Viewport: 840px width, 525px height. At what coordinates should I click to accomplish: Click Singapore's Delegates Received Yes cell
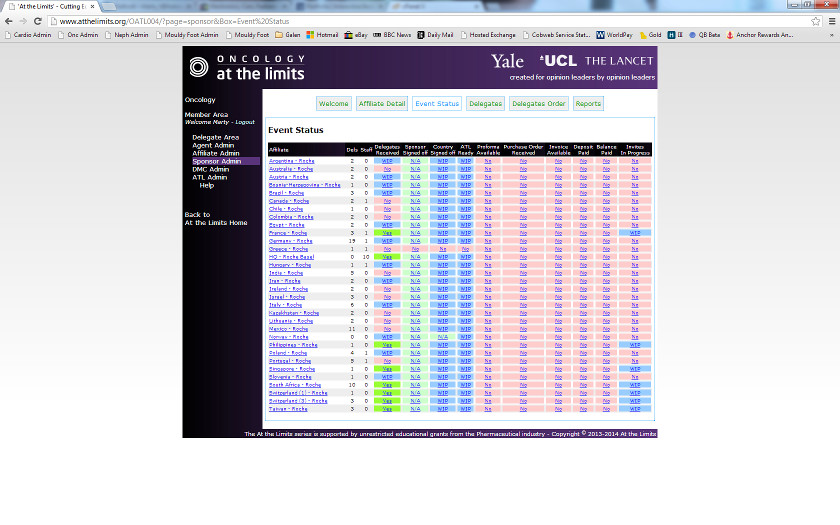[387, 369]
